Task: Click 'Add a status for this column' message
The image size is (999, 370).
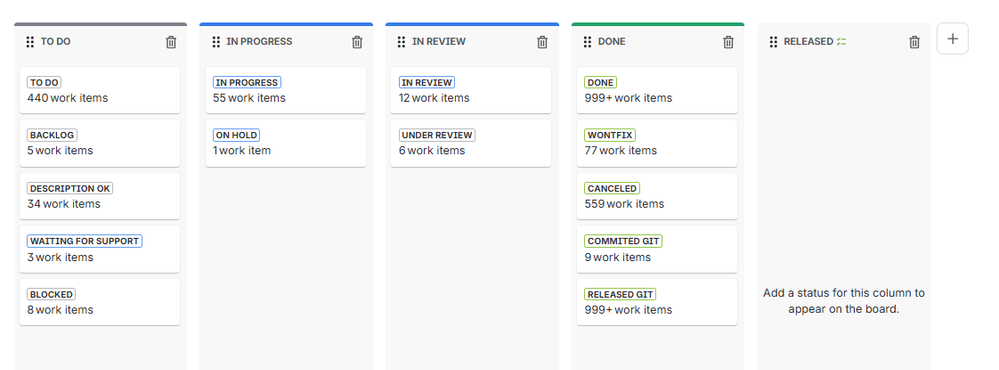Action: (844, 301)
